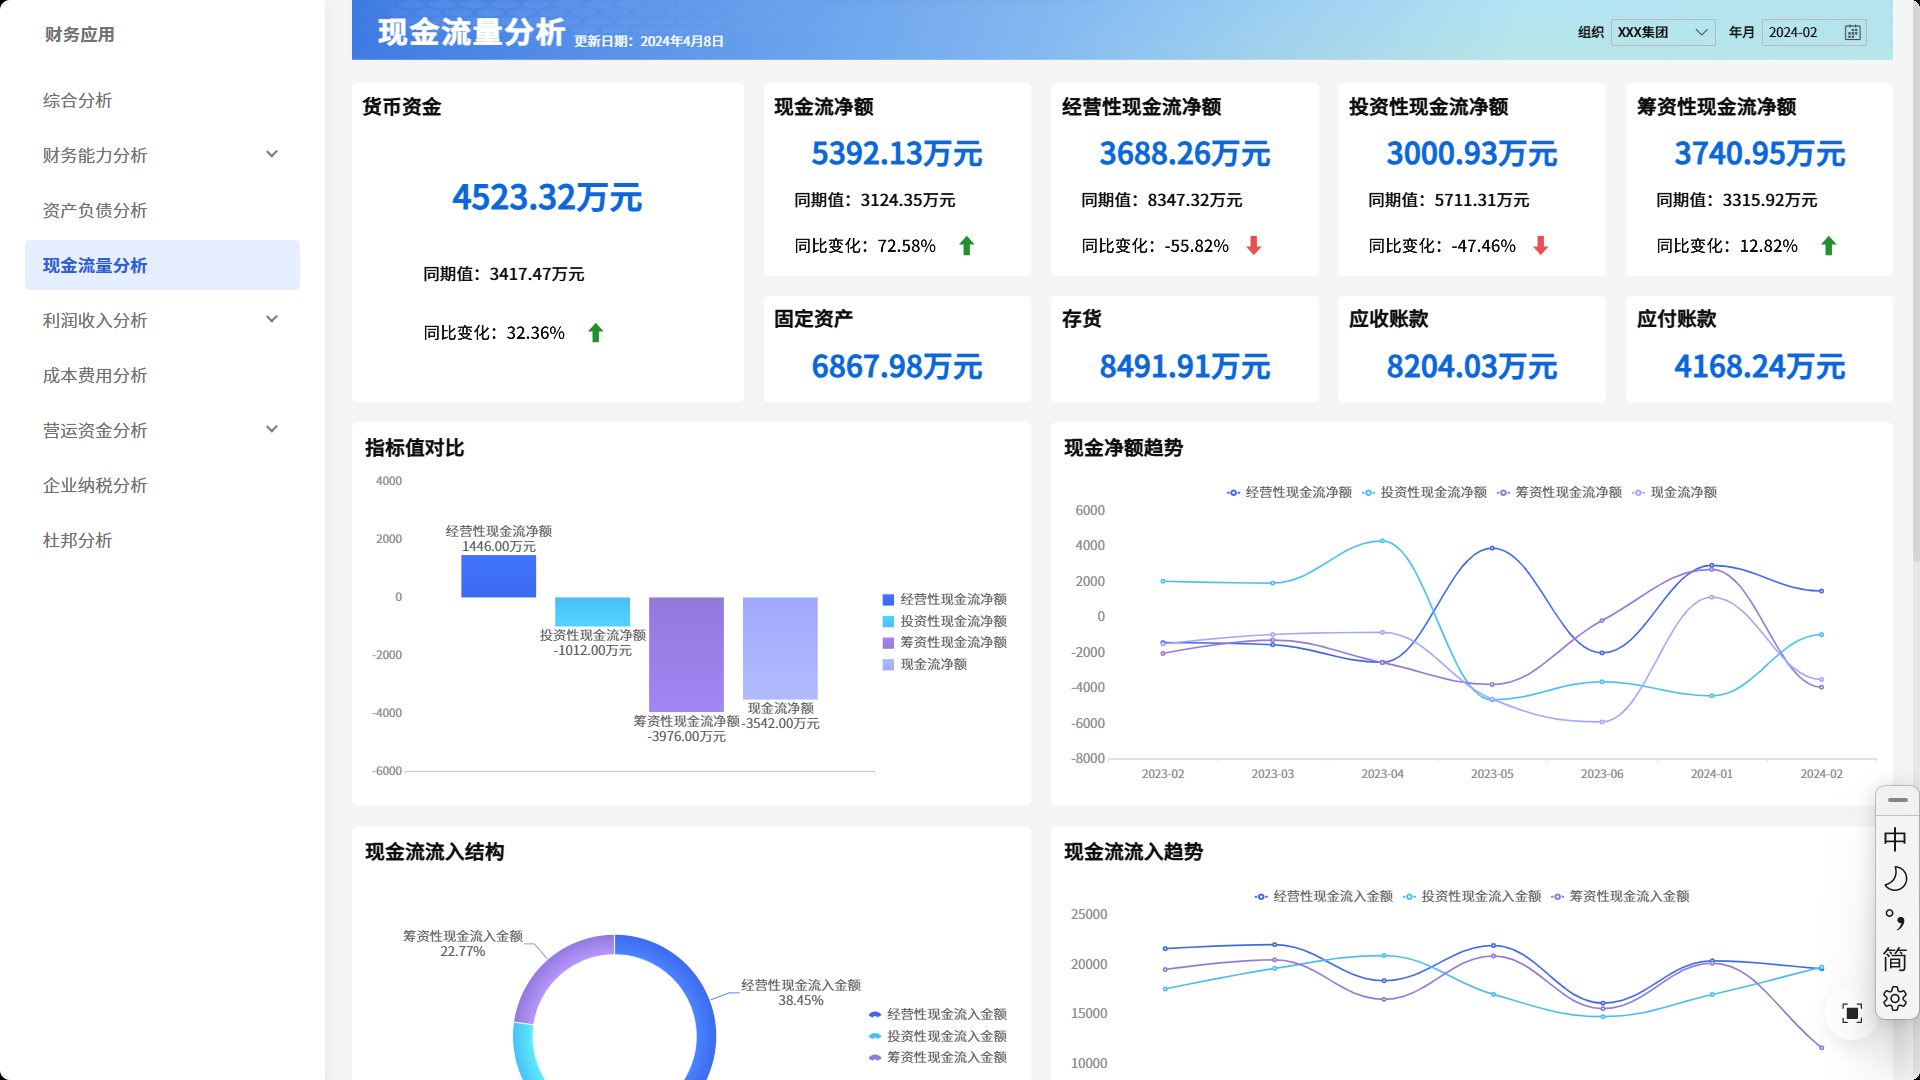Viewport: 1920px width, 1080px height.
Task: Expand 营运资金分析 submenu chevron
Action: tap(272, 429)
